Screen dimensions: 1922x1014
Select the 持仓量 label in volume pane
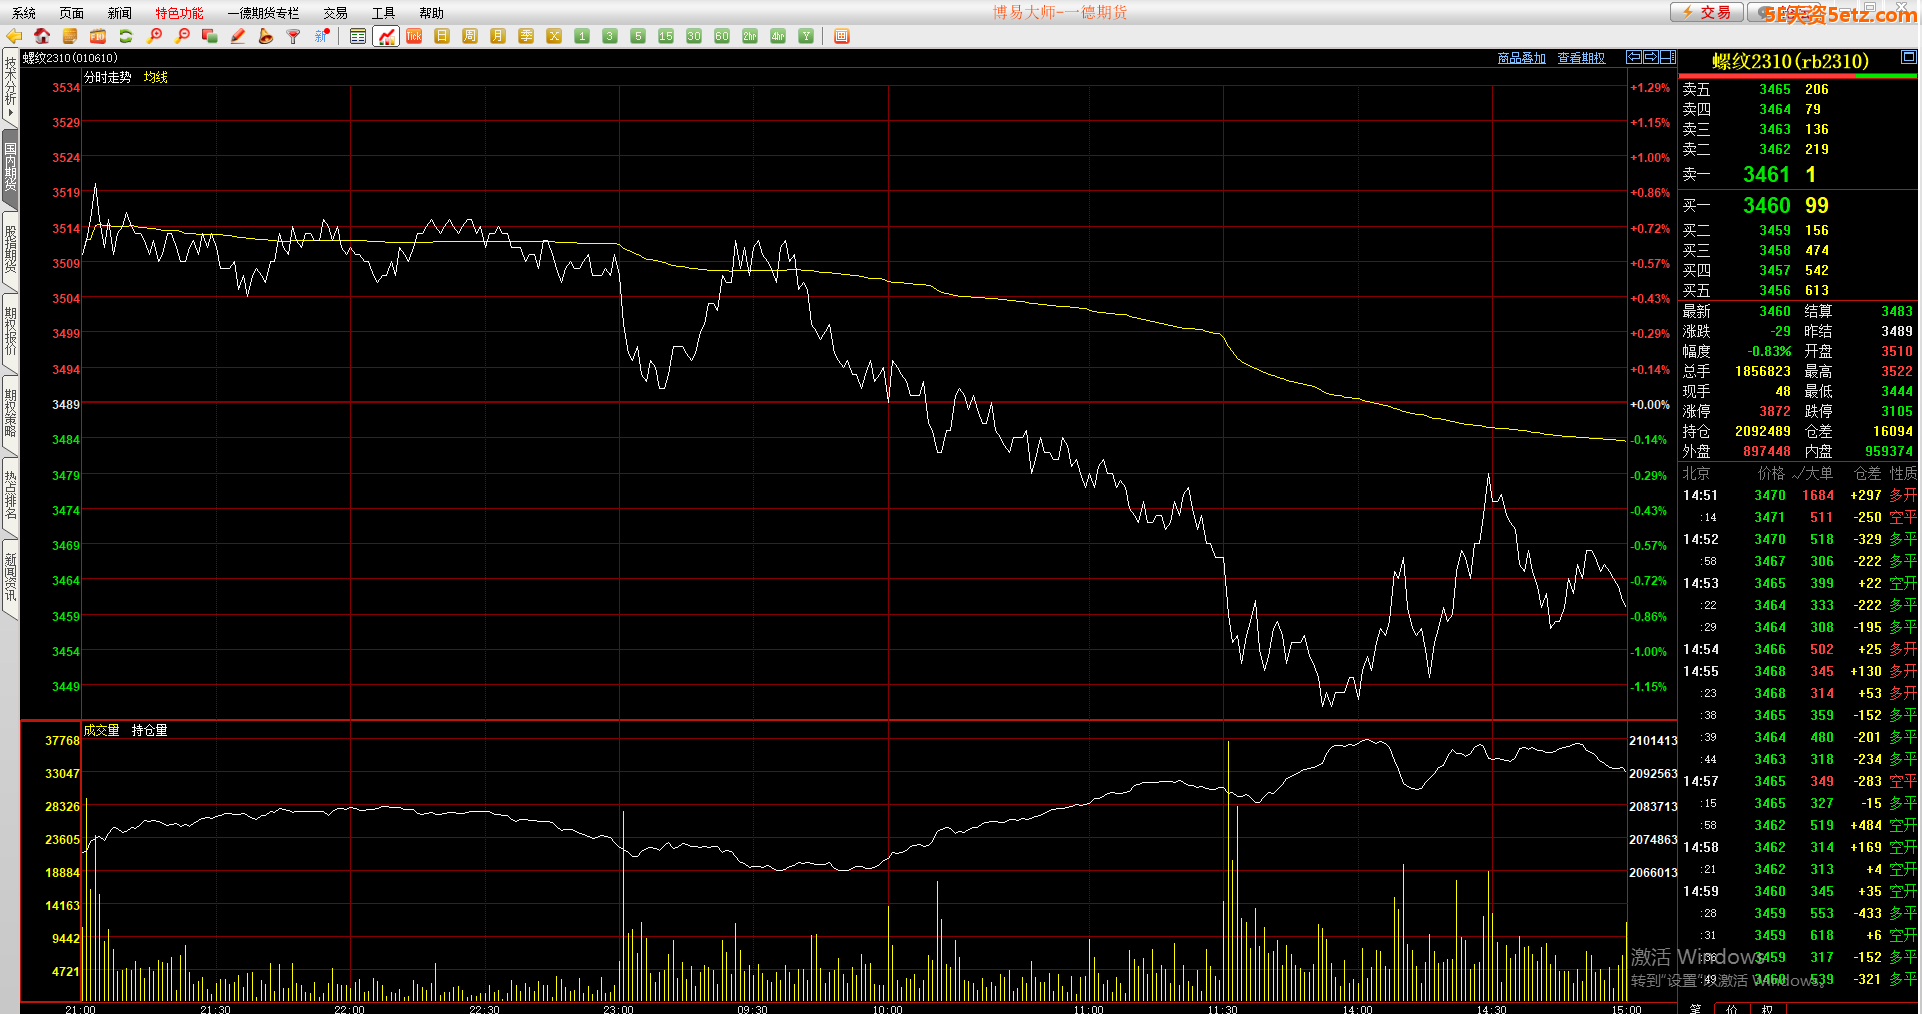click(x=149, y=730)
